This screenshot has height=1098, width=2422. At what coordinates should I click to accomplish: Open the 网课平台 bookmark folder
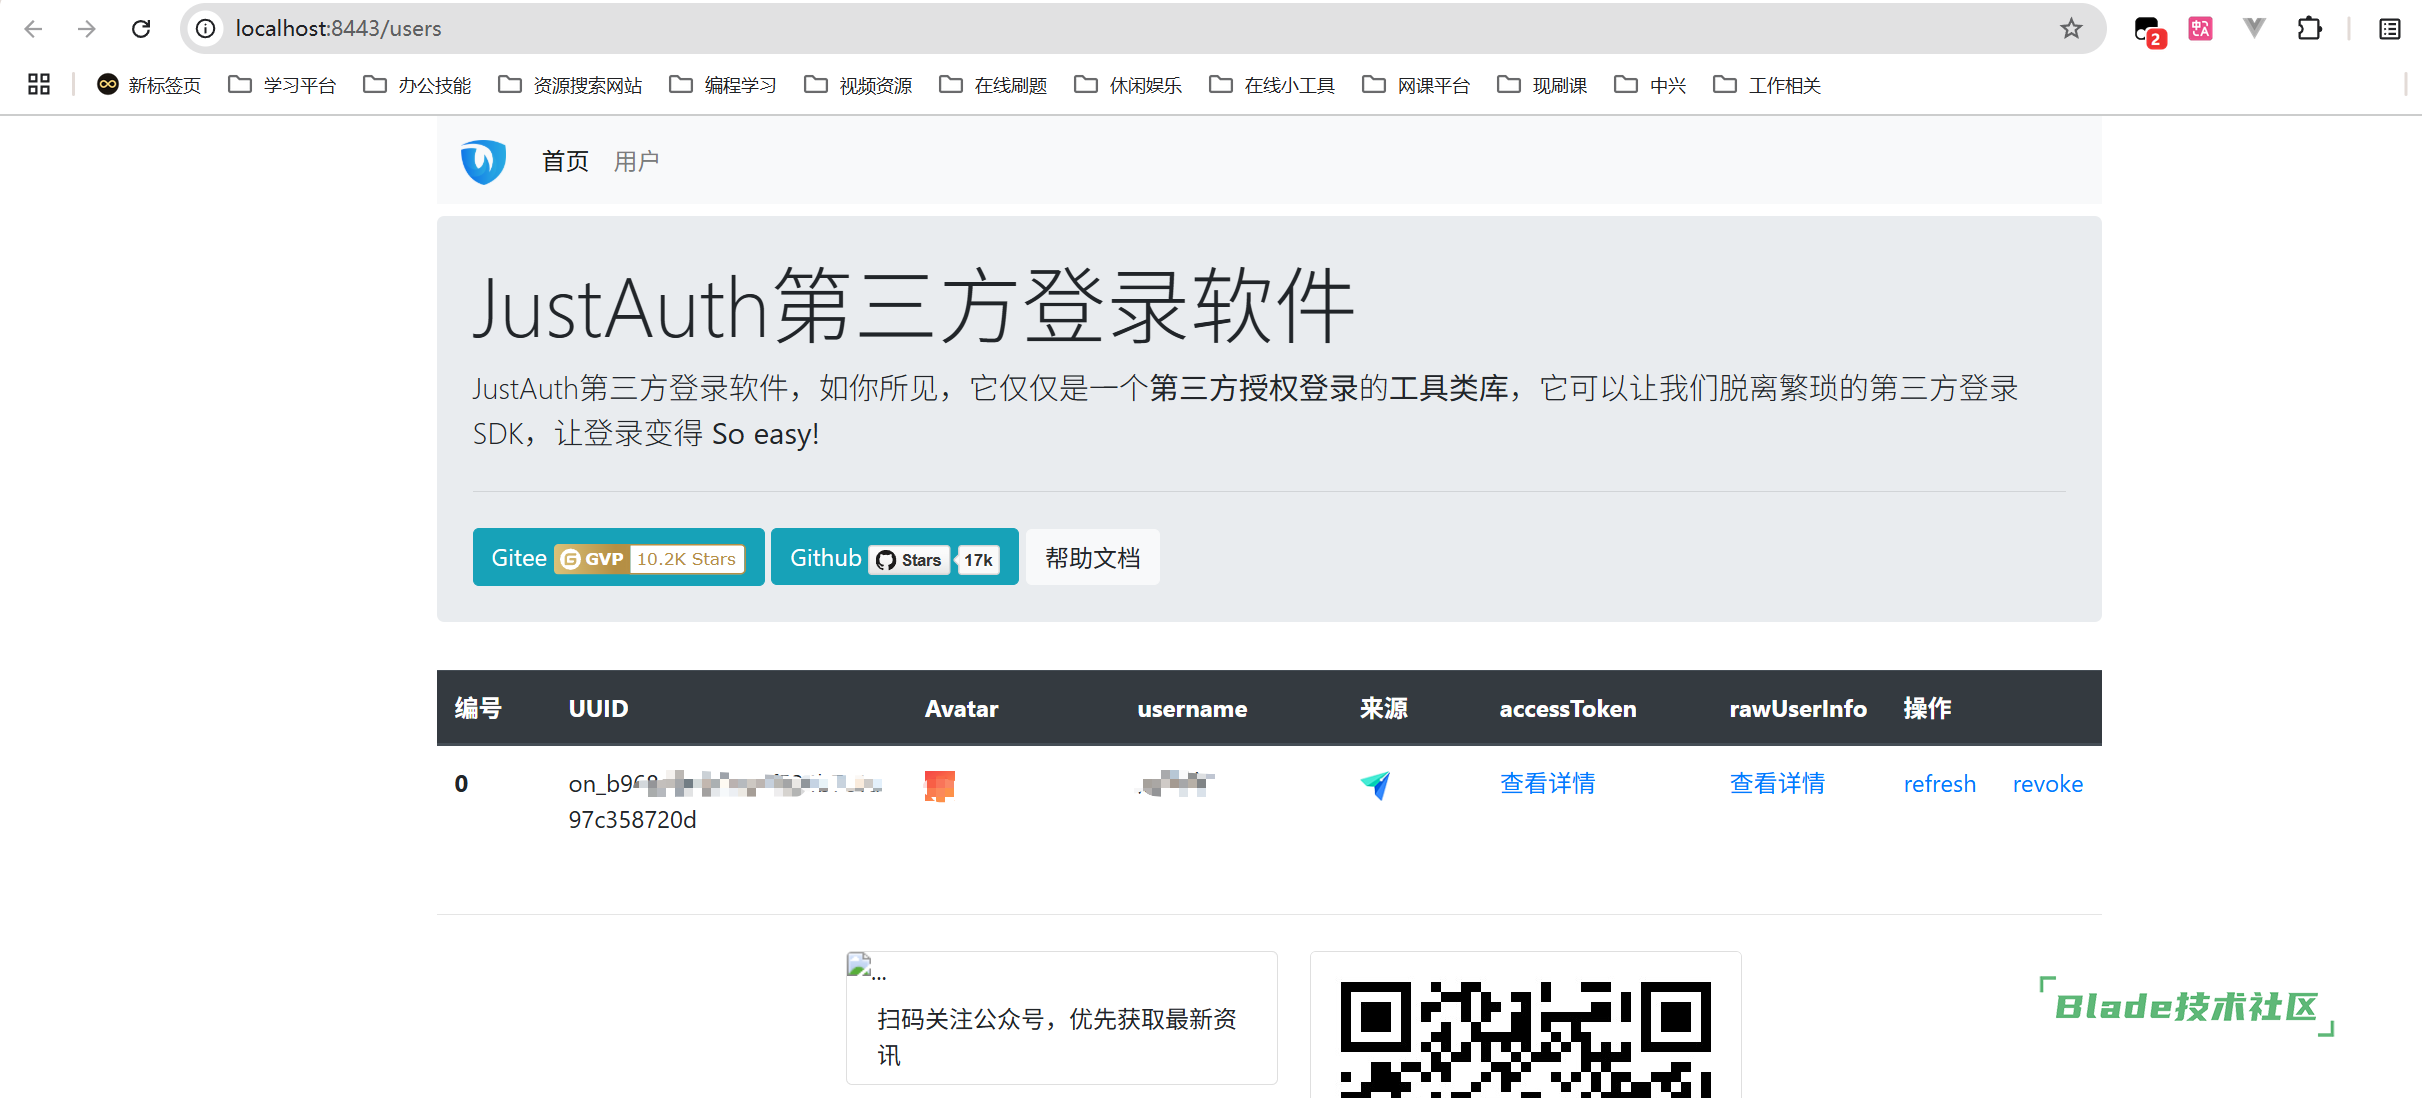pos(1416,85)
